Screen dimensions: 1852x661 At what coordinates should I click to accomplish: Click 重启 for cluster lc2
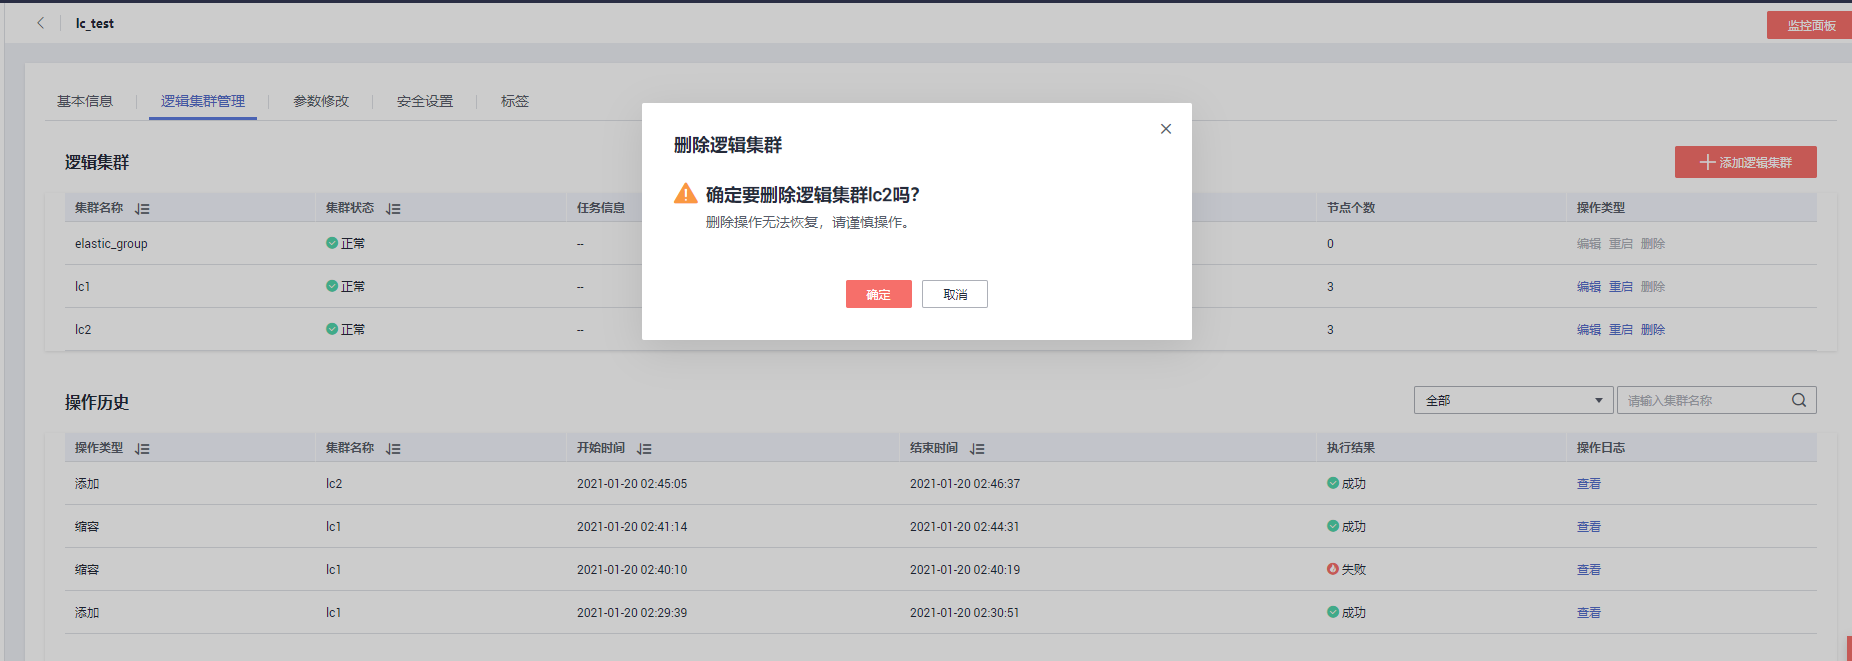pos(1621,330)
